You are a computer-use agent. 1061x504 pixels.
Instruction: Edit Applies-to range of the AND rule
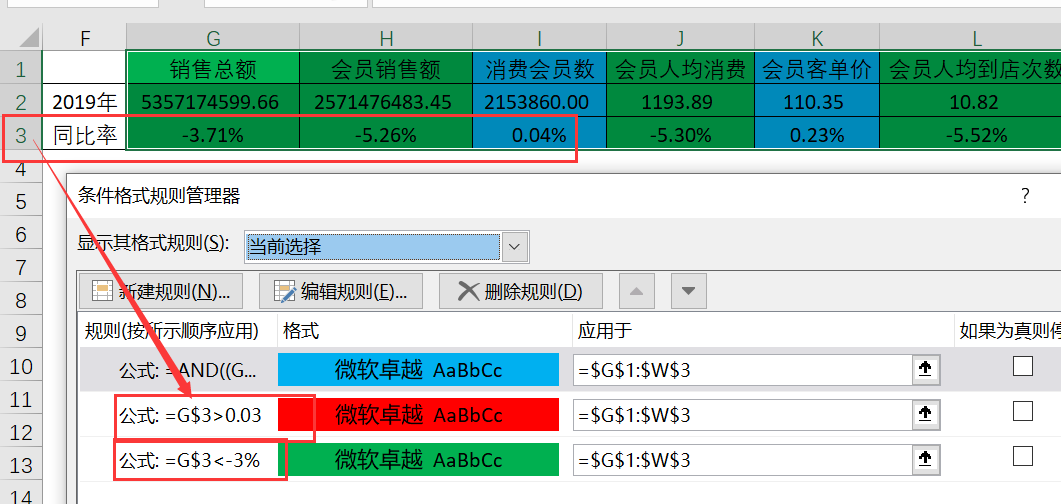click(x=743, y=370)
